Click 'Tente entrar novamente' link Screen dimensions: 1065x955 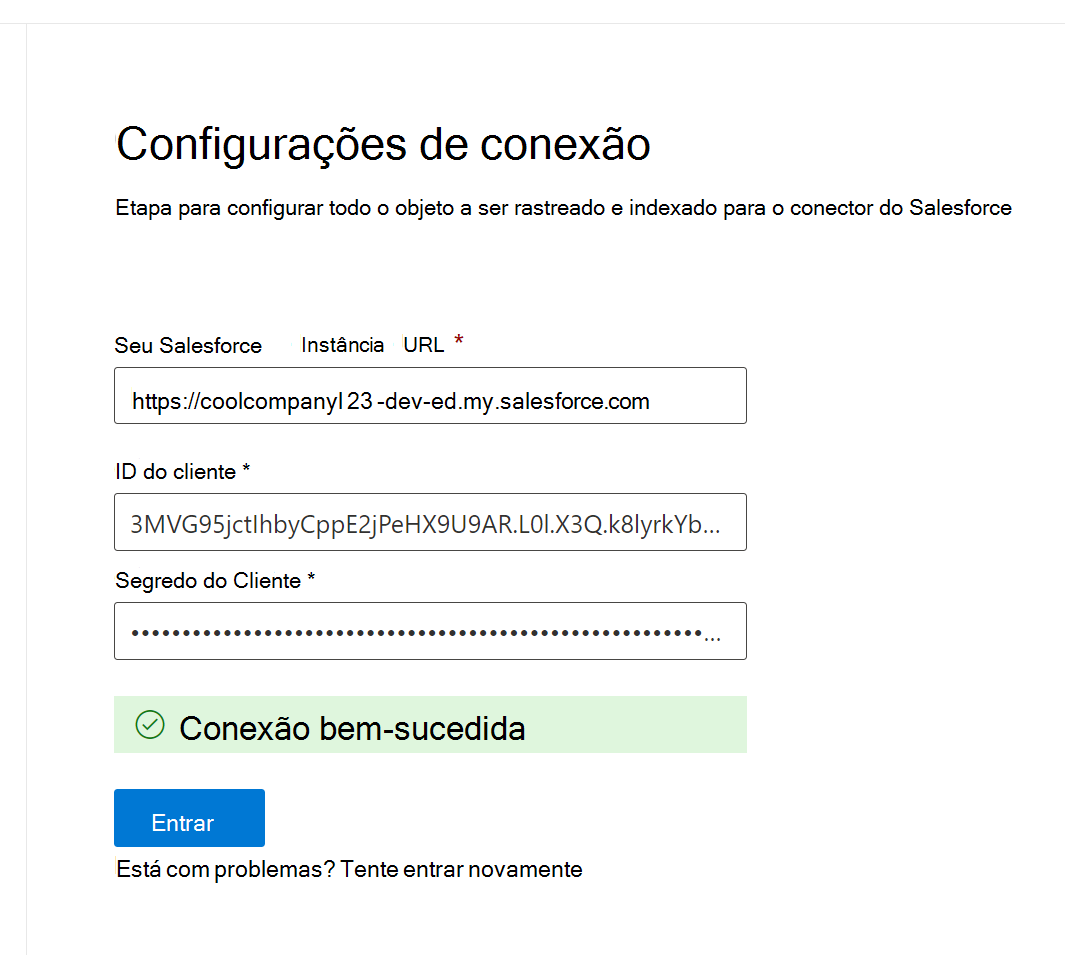pos(463,869)
